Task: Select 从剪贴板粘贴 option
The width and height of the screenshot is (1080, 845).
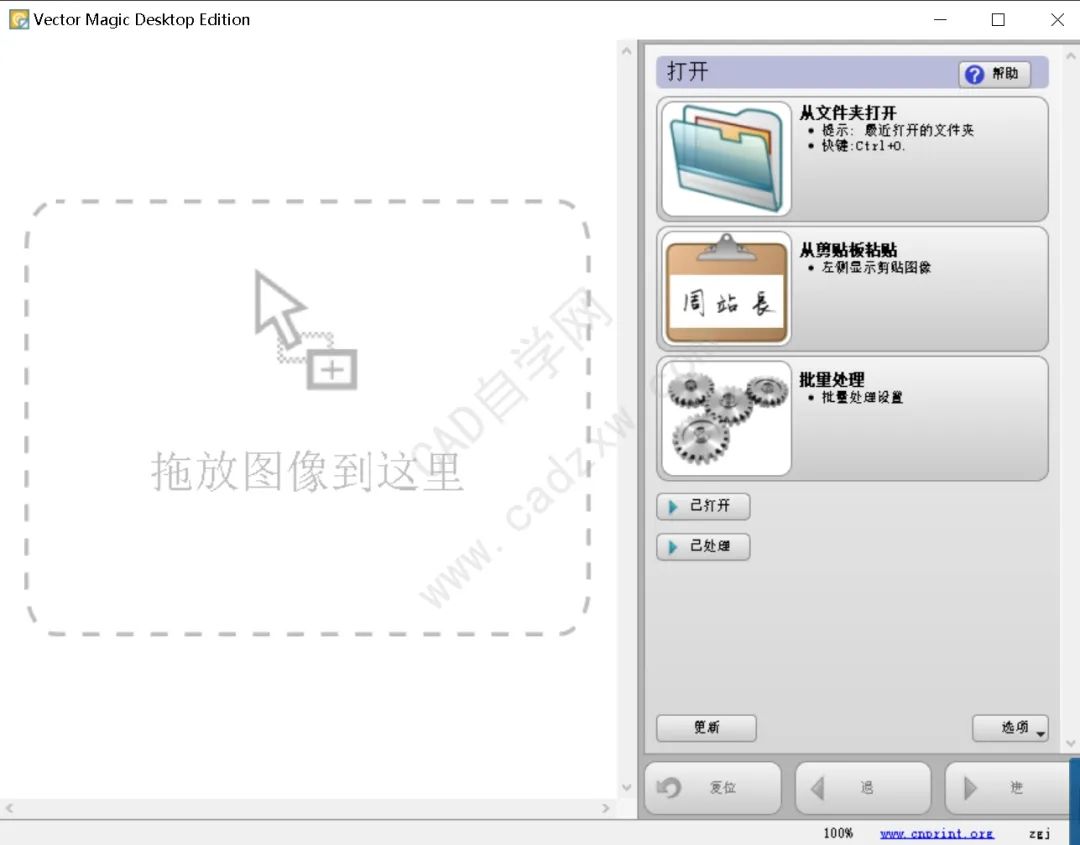Action: 852,289
